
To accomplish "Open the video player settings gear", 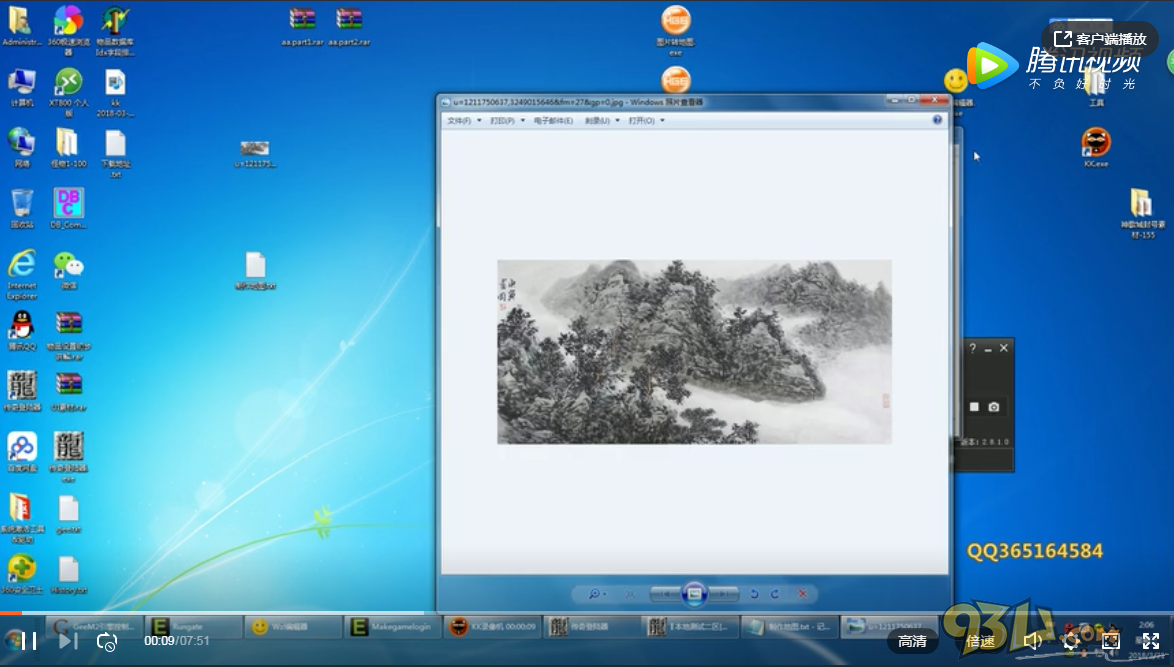I will (1071, 641).
